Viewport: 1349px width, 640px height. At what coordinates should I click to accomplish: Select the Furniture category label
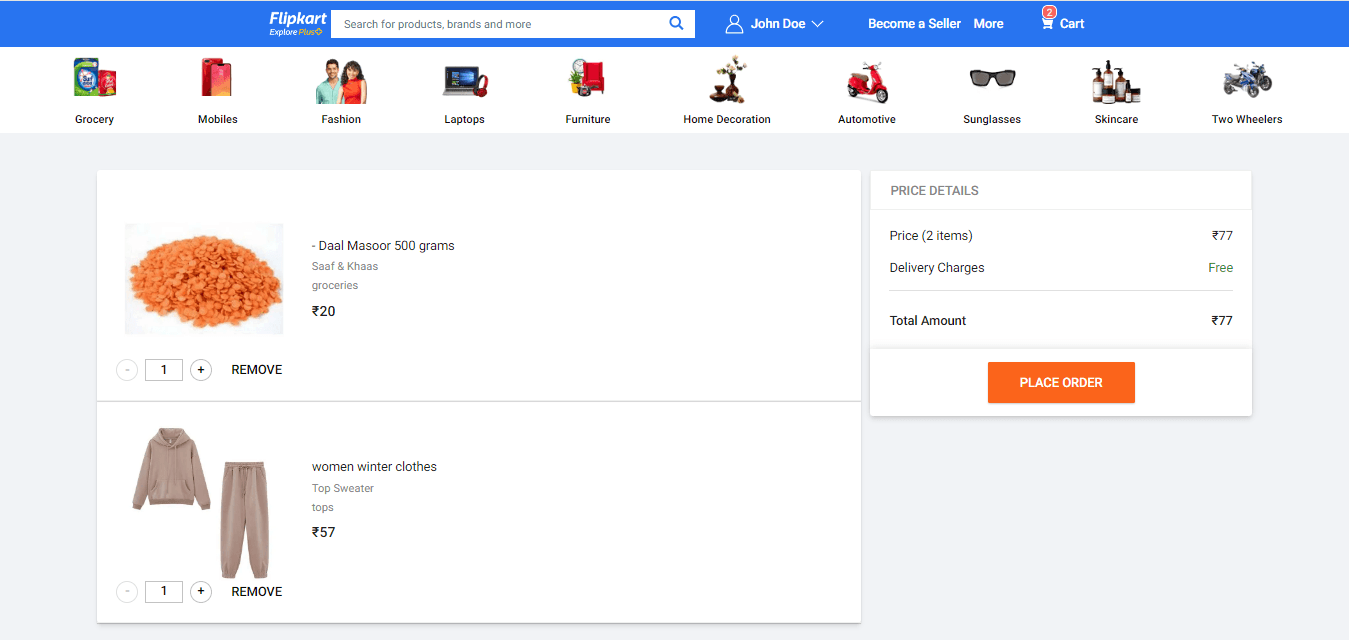588,119
